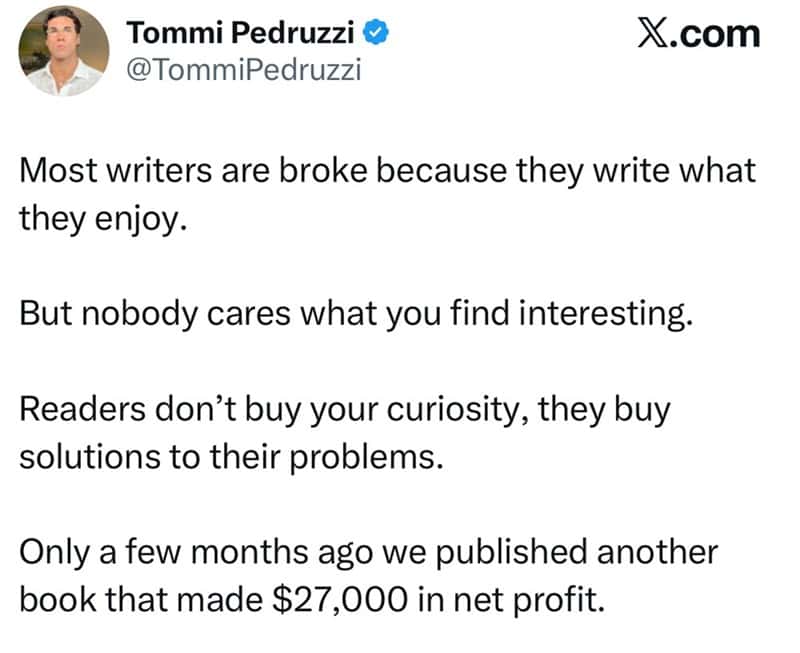Click the blue verified checkmark badge
This screenshot has height=653, width=800.
[376, 33]
